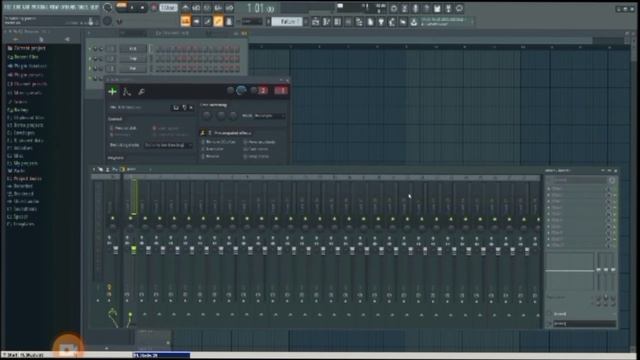This screenshot has width=640, height=360.
Task: Click the pencil-shaped icon in shortcut row
Action: coord(207,21)
